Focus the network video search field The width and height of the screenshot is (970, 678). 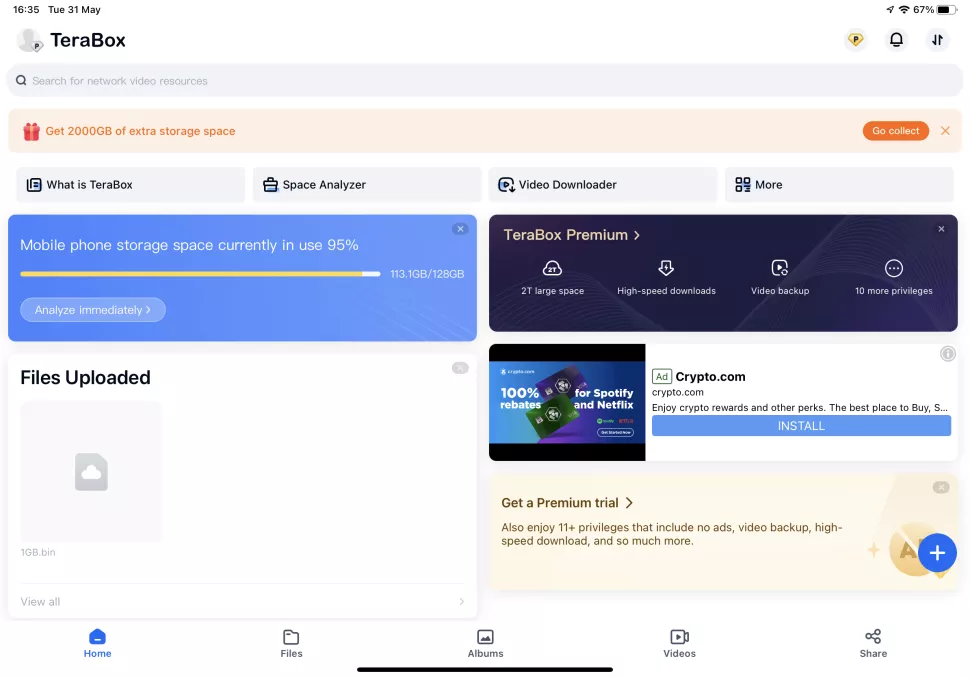click(x=484, y=80)
